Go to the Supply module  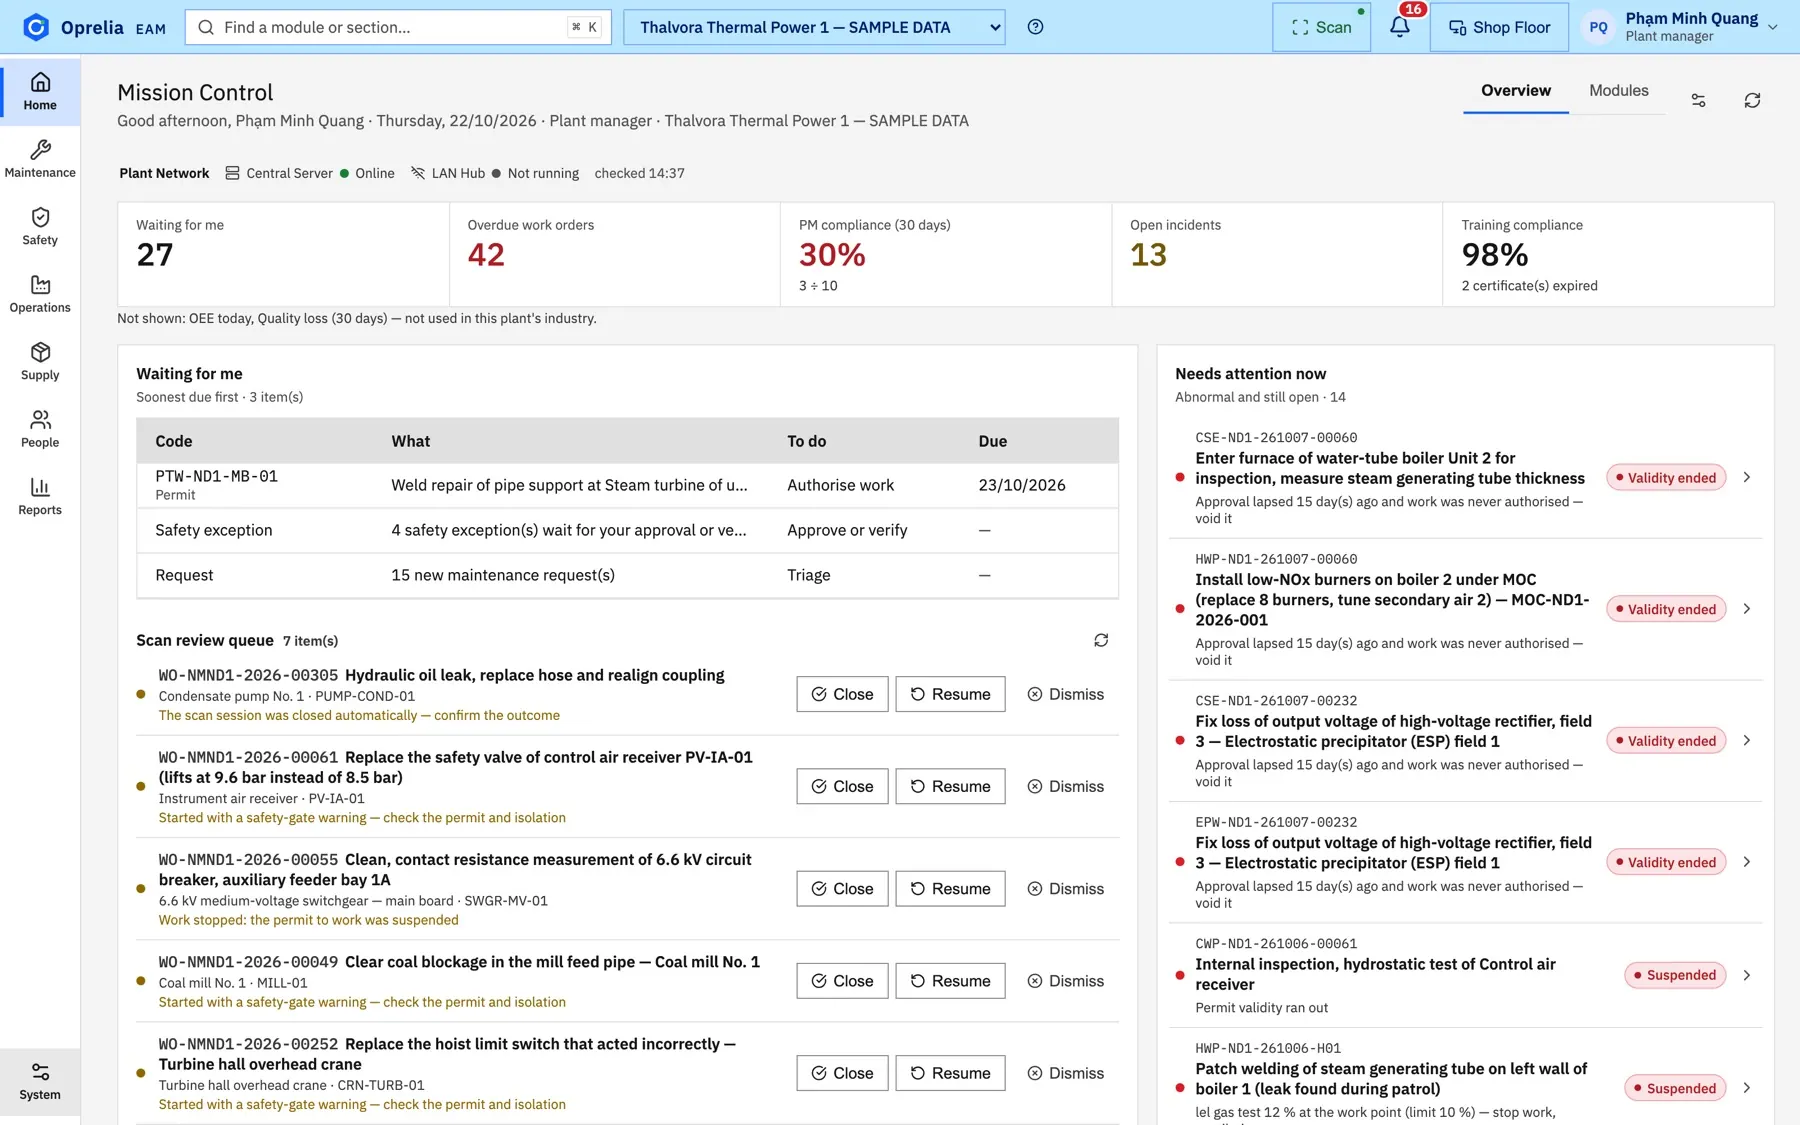coord(40,361)
